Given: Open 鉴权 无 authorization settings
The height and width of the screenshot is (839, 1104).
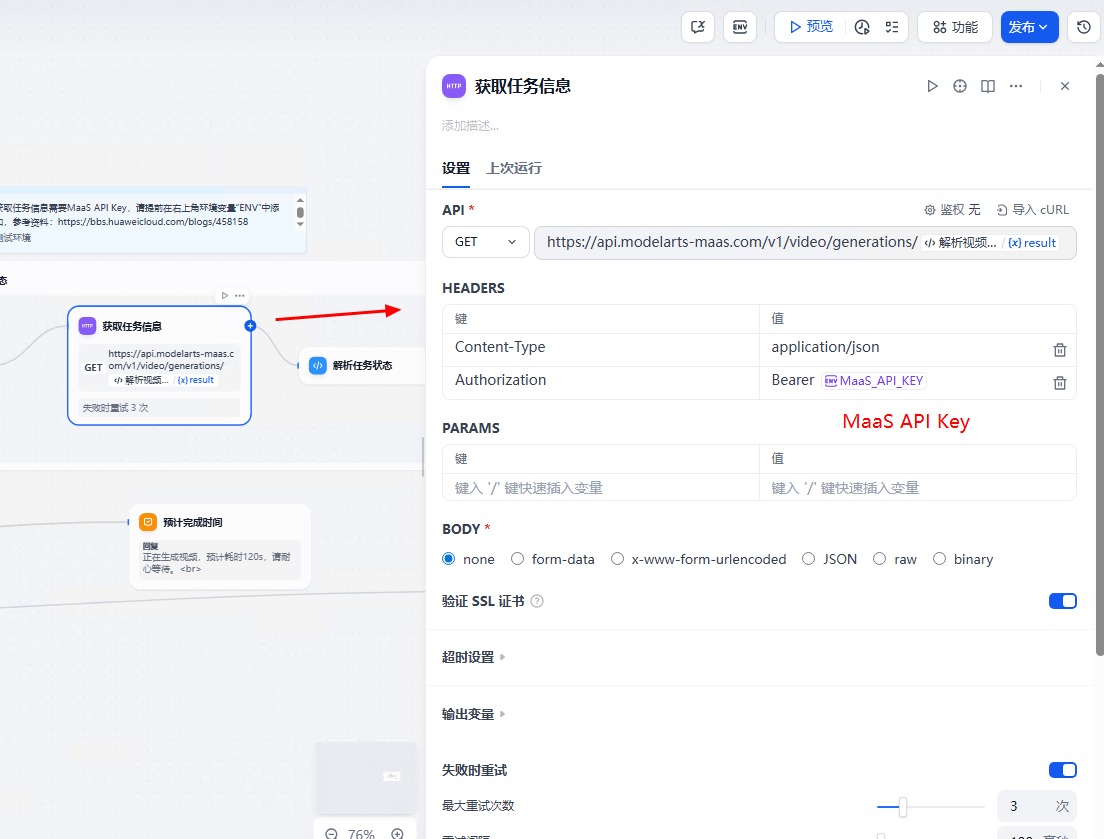Looking at the screenshot, I should [x=952, y=210].
